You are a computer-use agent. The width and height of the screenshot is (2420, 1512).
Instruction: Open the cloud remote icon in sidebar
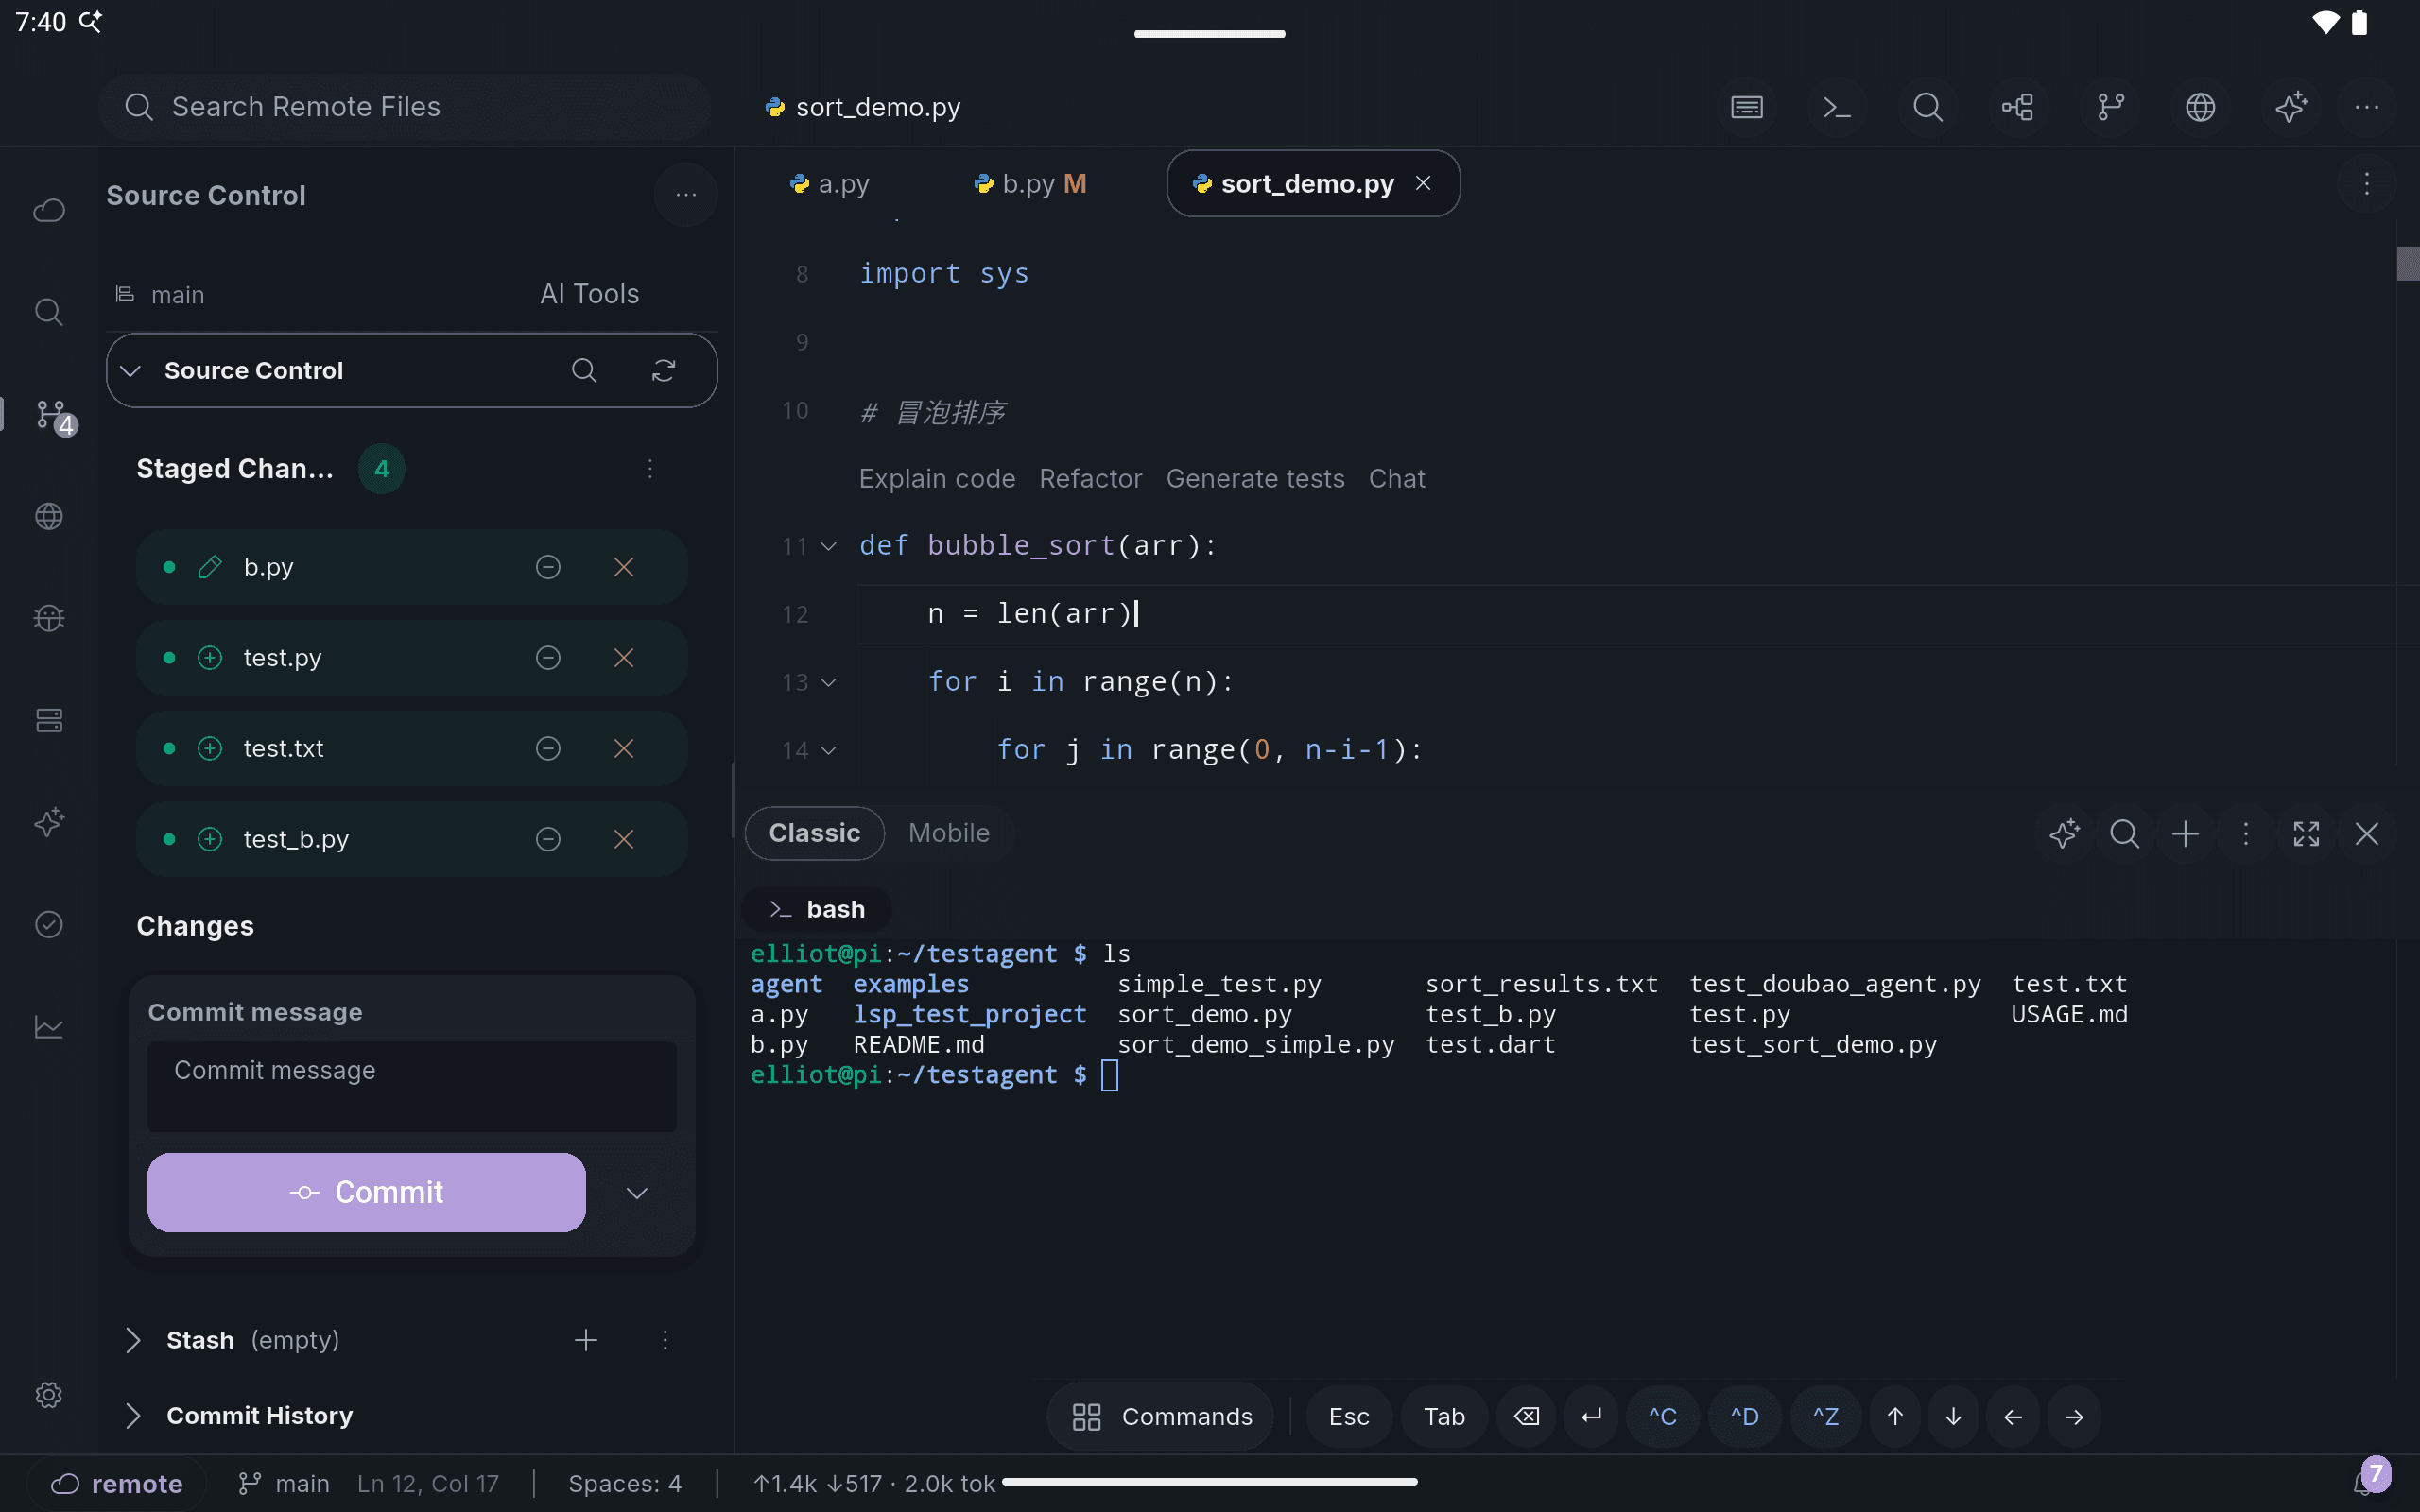tap(49, 210)
